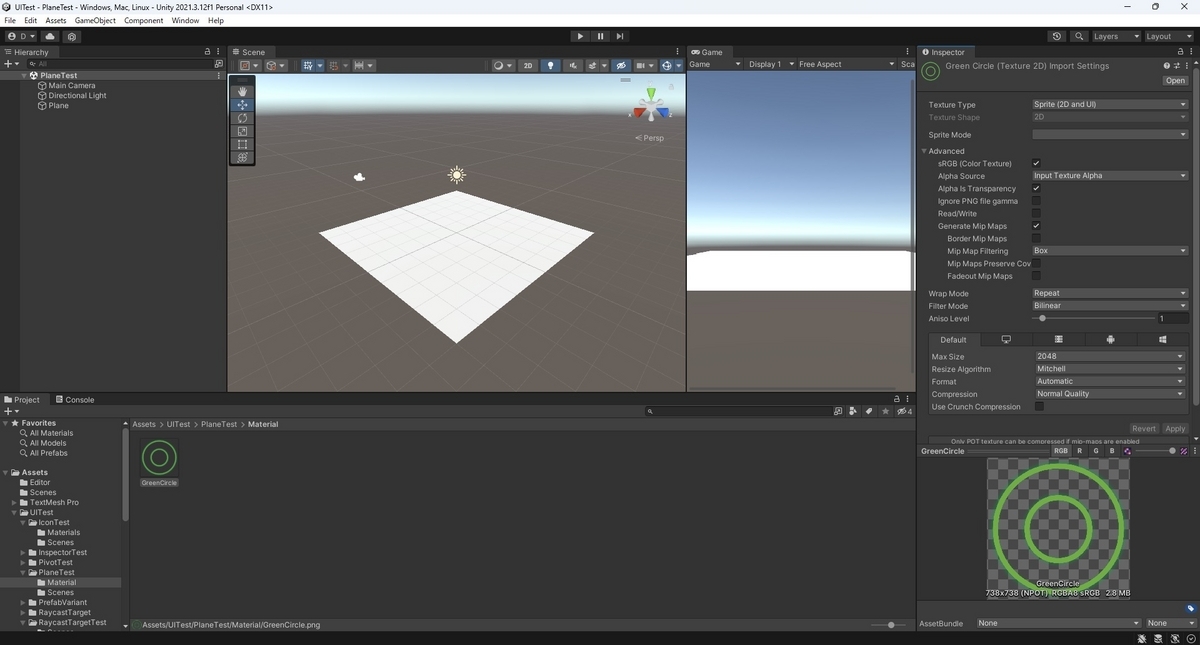Click the Play button
This screenshot has height=645, width=1200.
[580, 36]
